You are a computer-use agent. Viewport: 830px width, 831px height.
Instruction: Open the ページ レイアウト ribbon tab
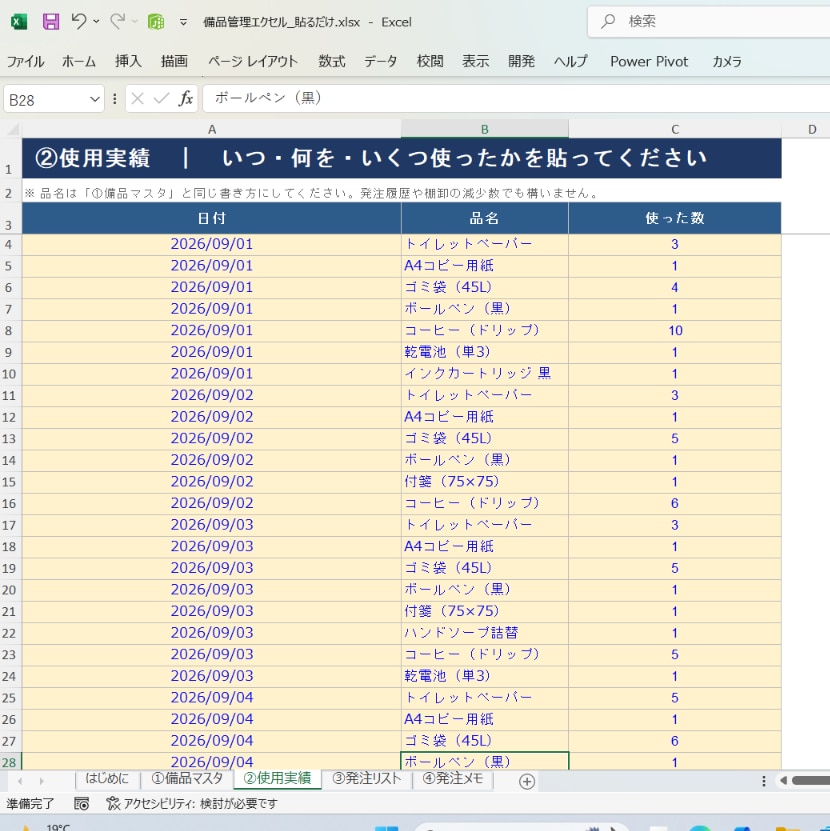pos(253,61)
